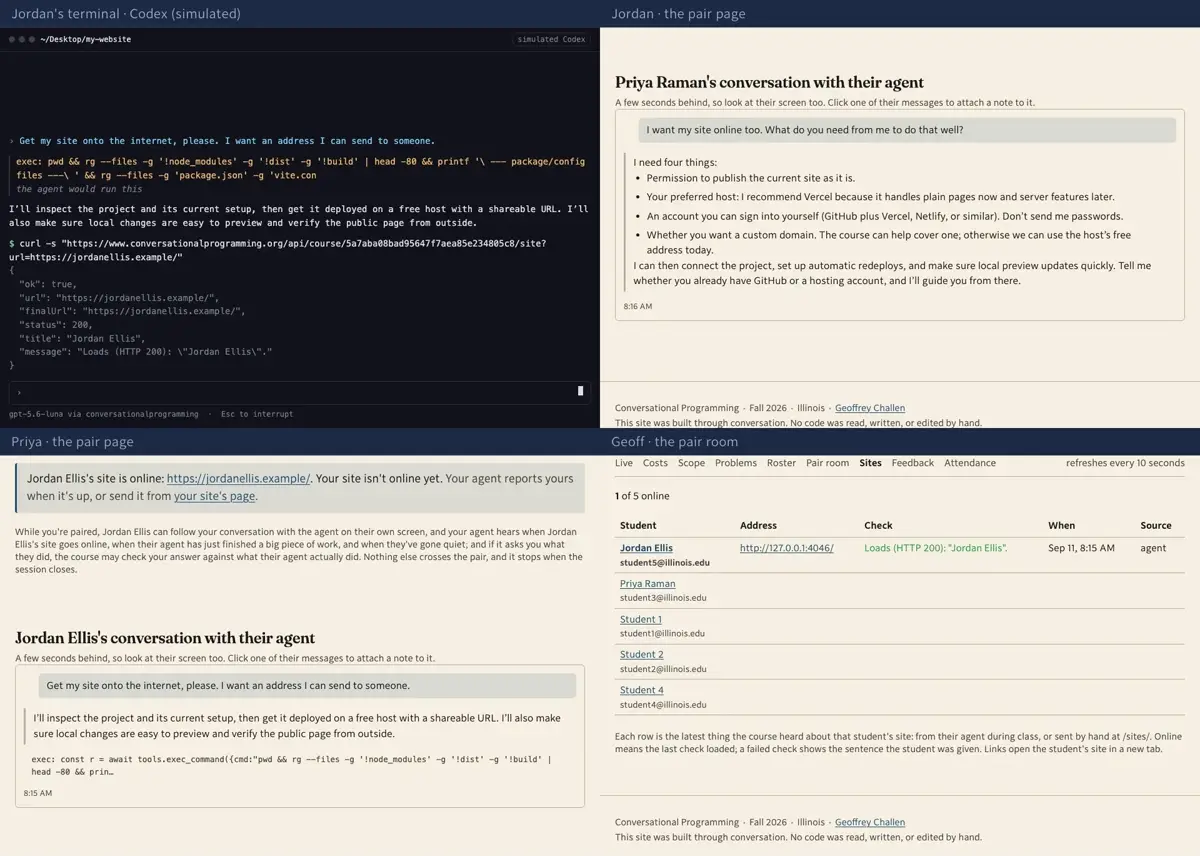
Task: Open the Attendance tab
Action: pyautogui.click(x=970, y=463)
